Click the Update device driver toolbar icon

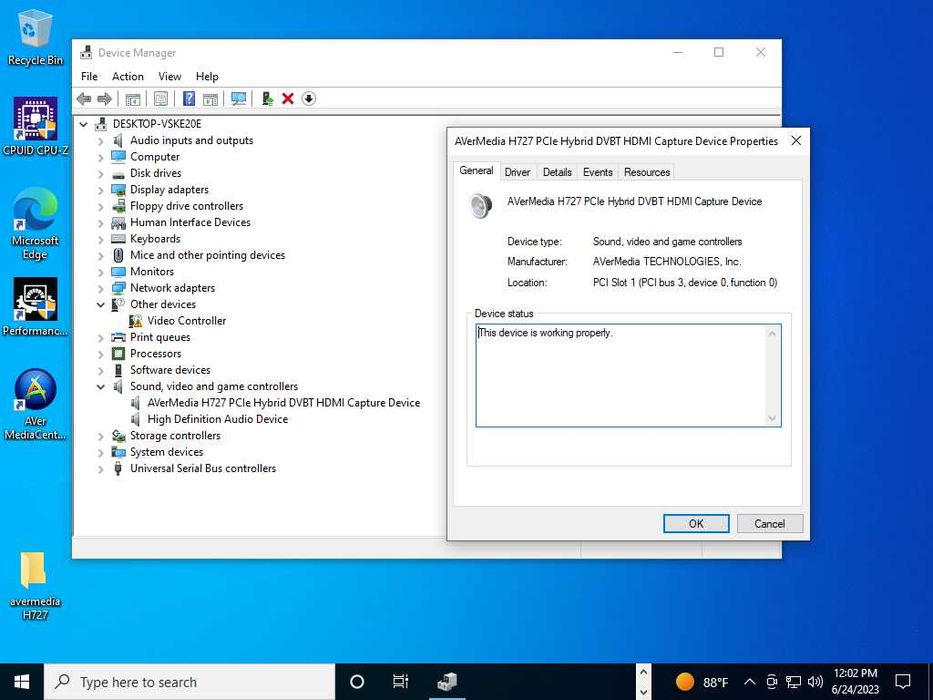(x=267, y=98)
